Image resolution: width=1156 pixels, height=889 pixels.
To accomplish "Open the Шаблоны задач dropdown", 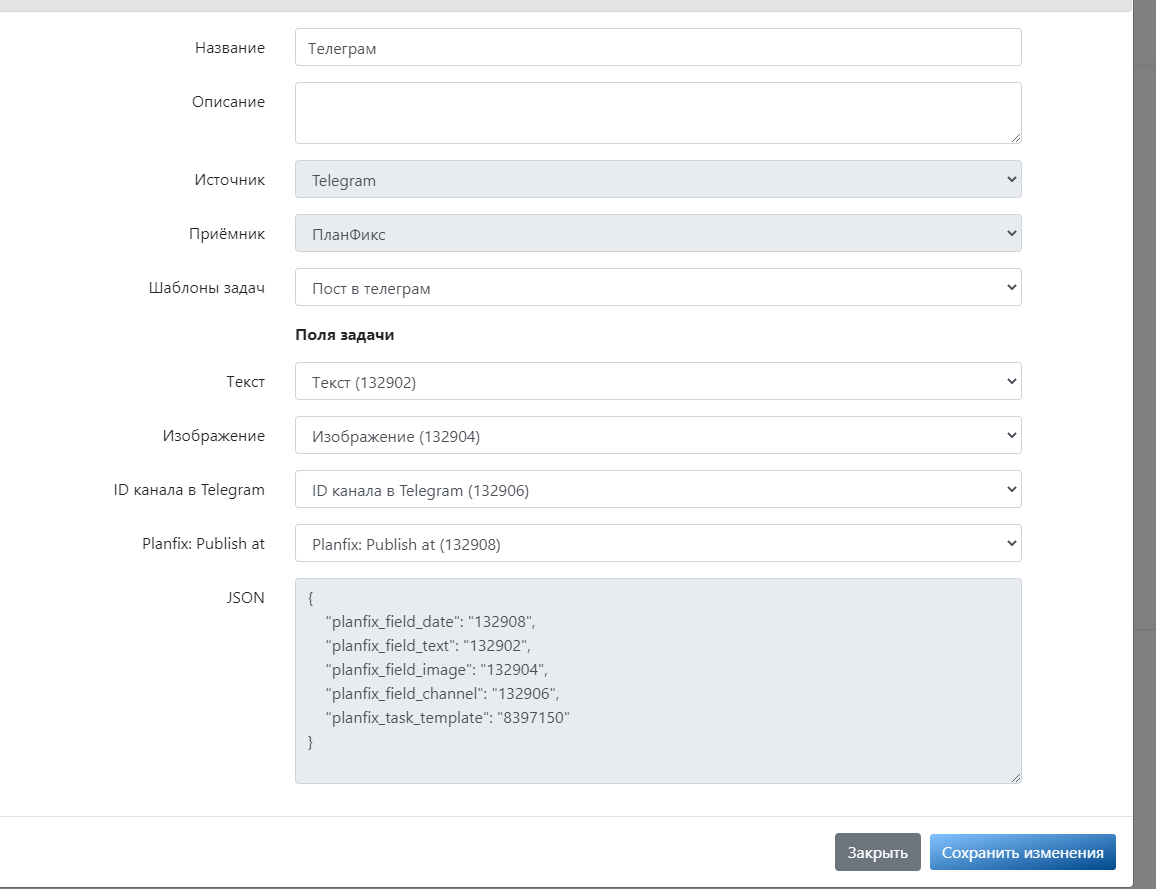I will (658, 287).
